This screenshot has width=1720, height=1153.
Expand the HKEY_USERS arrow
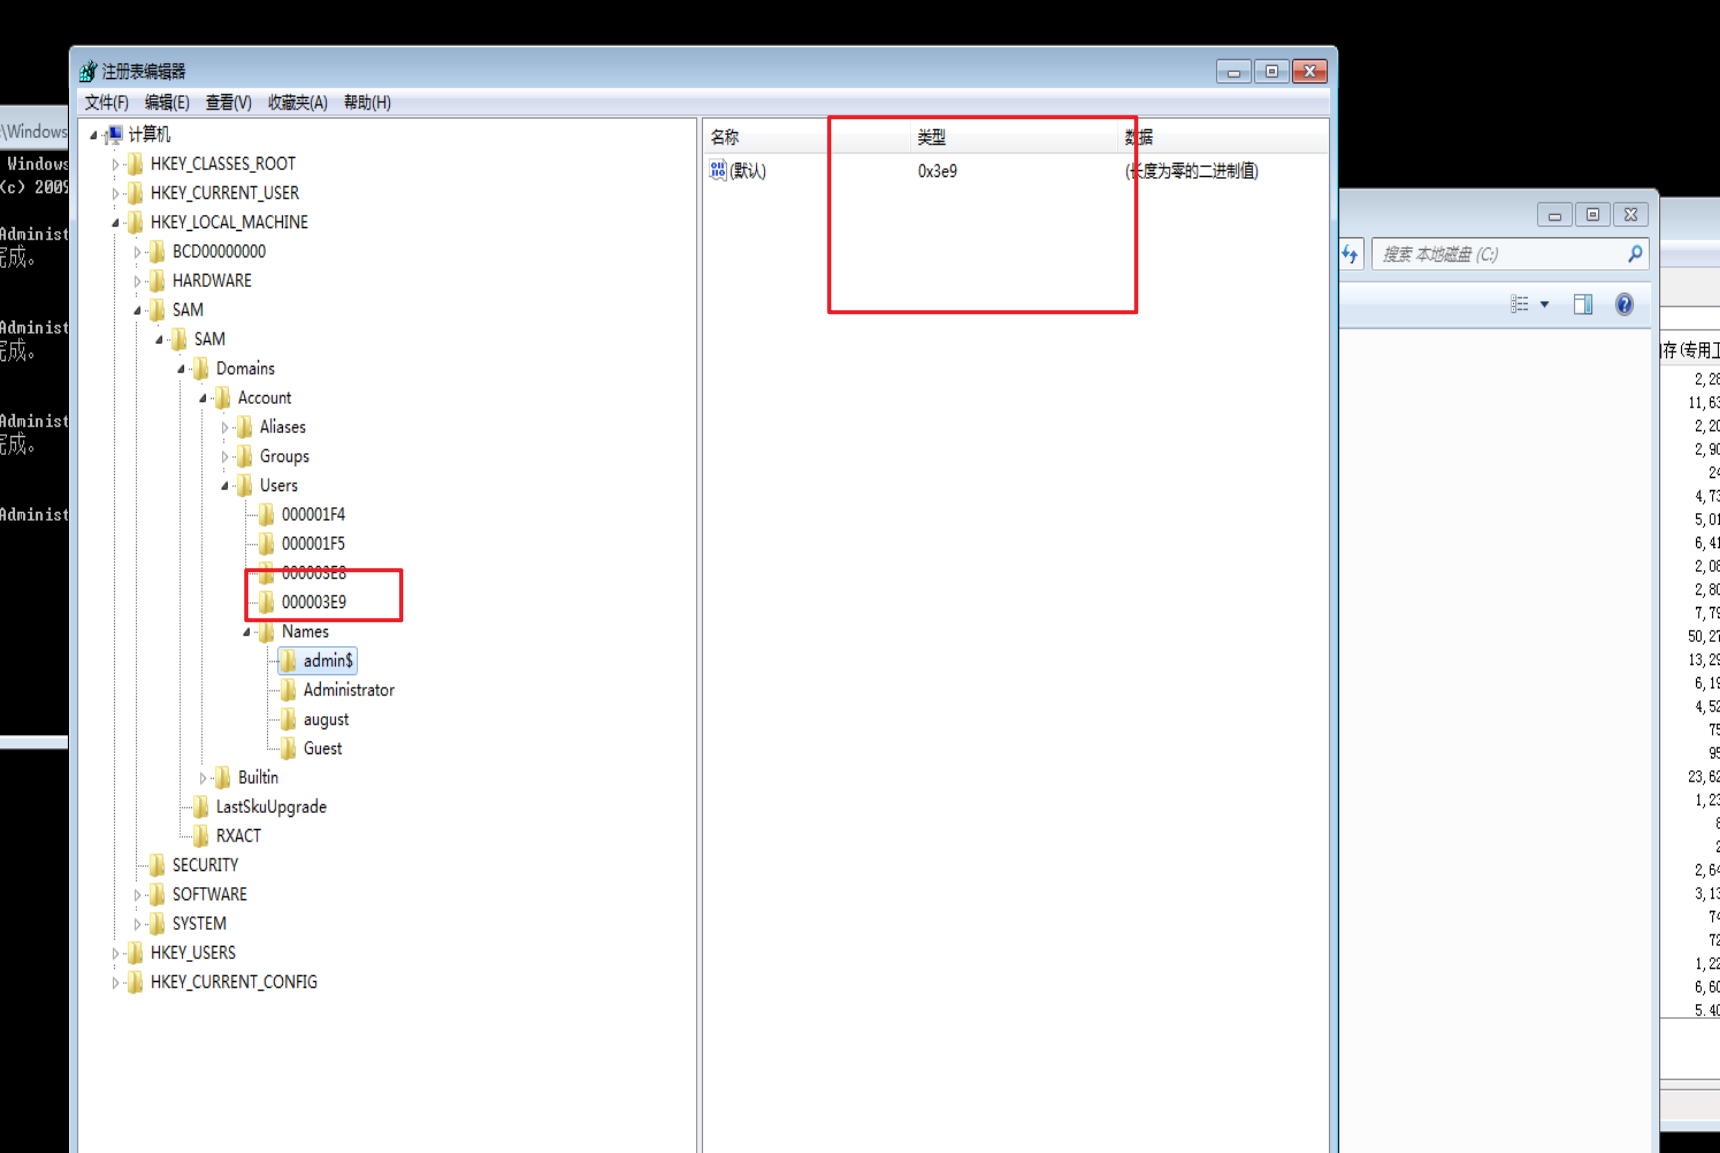pyautogui.click(x=116, y=953)
